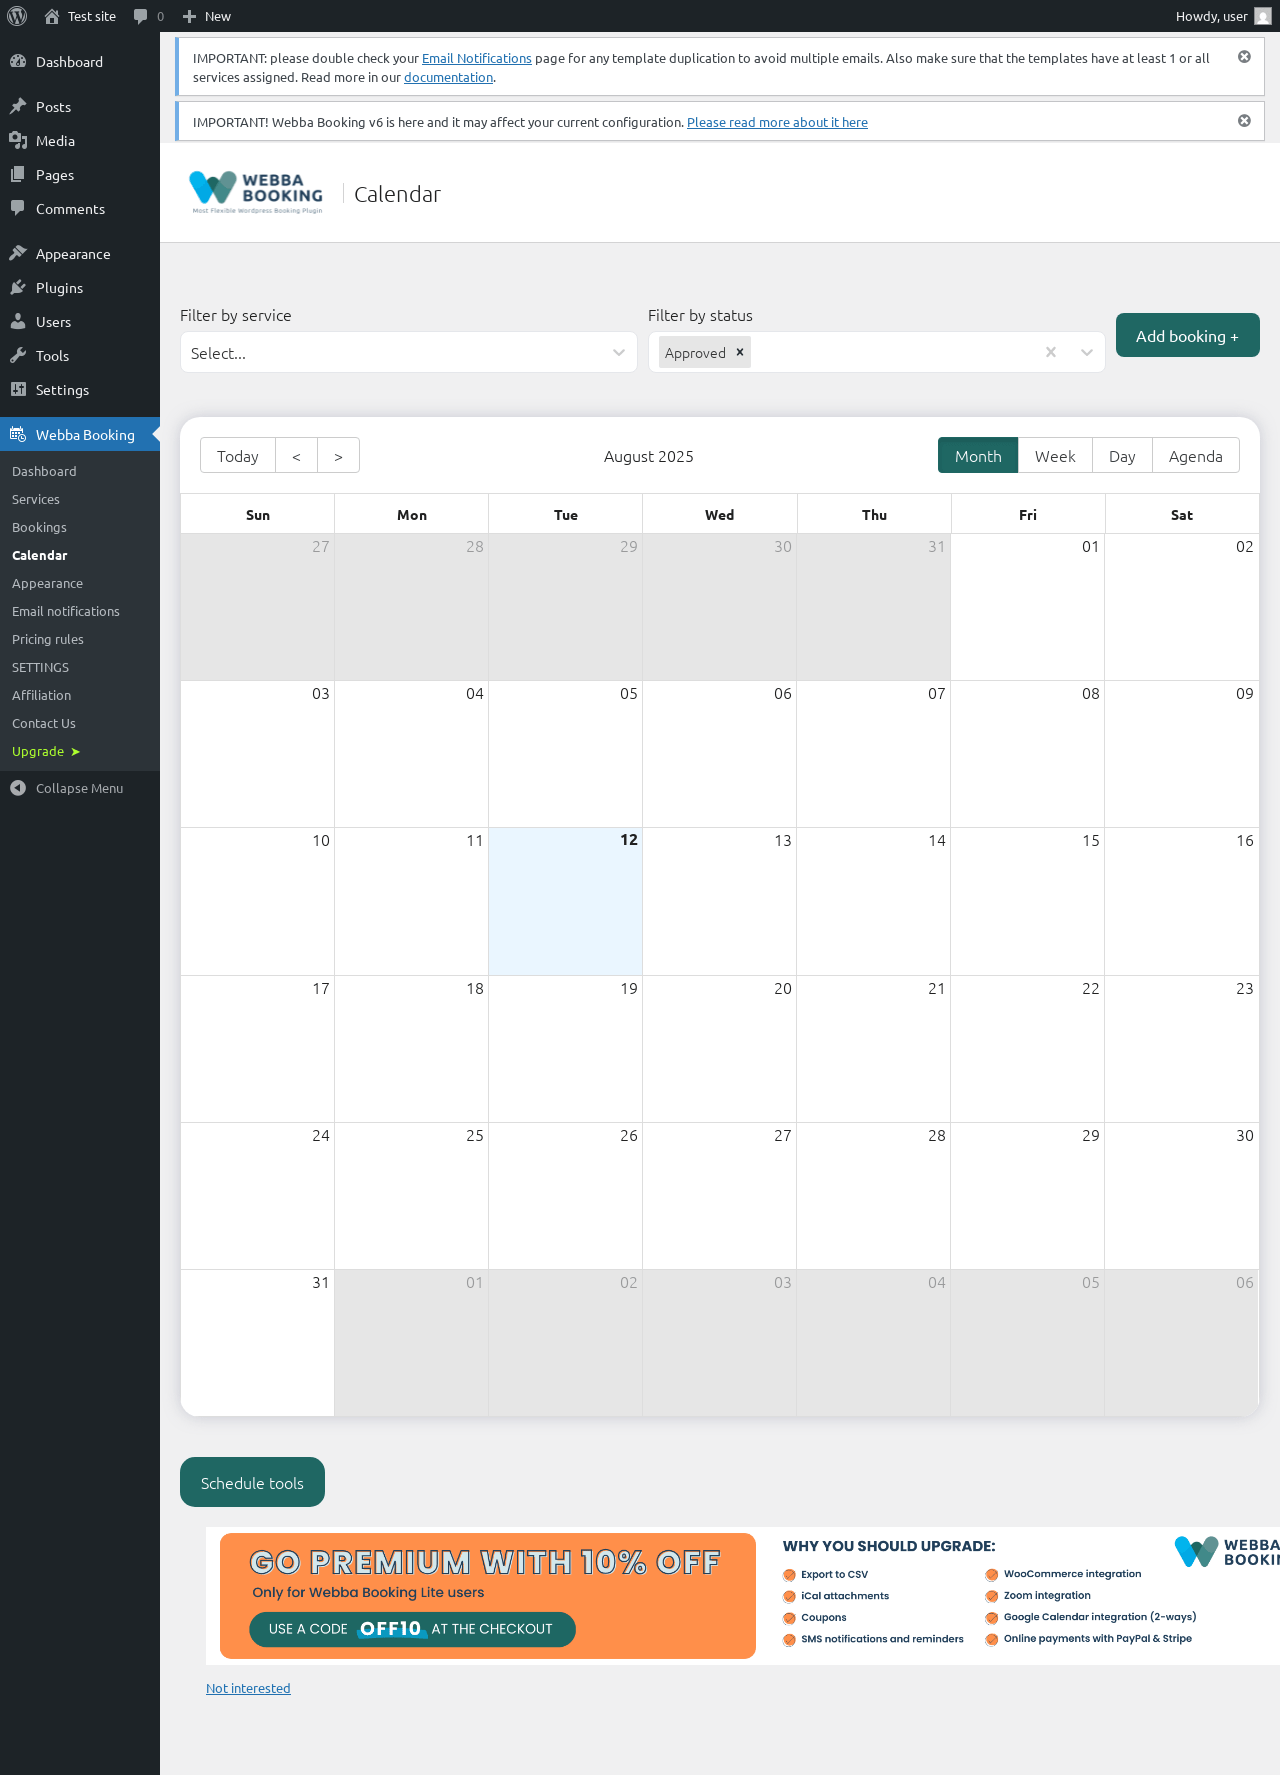Clear all status filters
Viewport: 1280px width, 1775px height.
tap(1051, 352)
